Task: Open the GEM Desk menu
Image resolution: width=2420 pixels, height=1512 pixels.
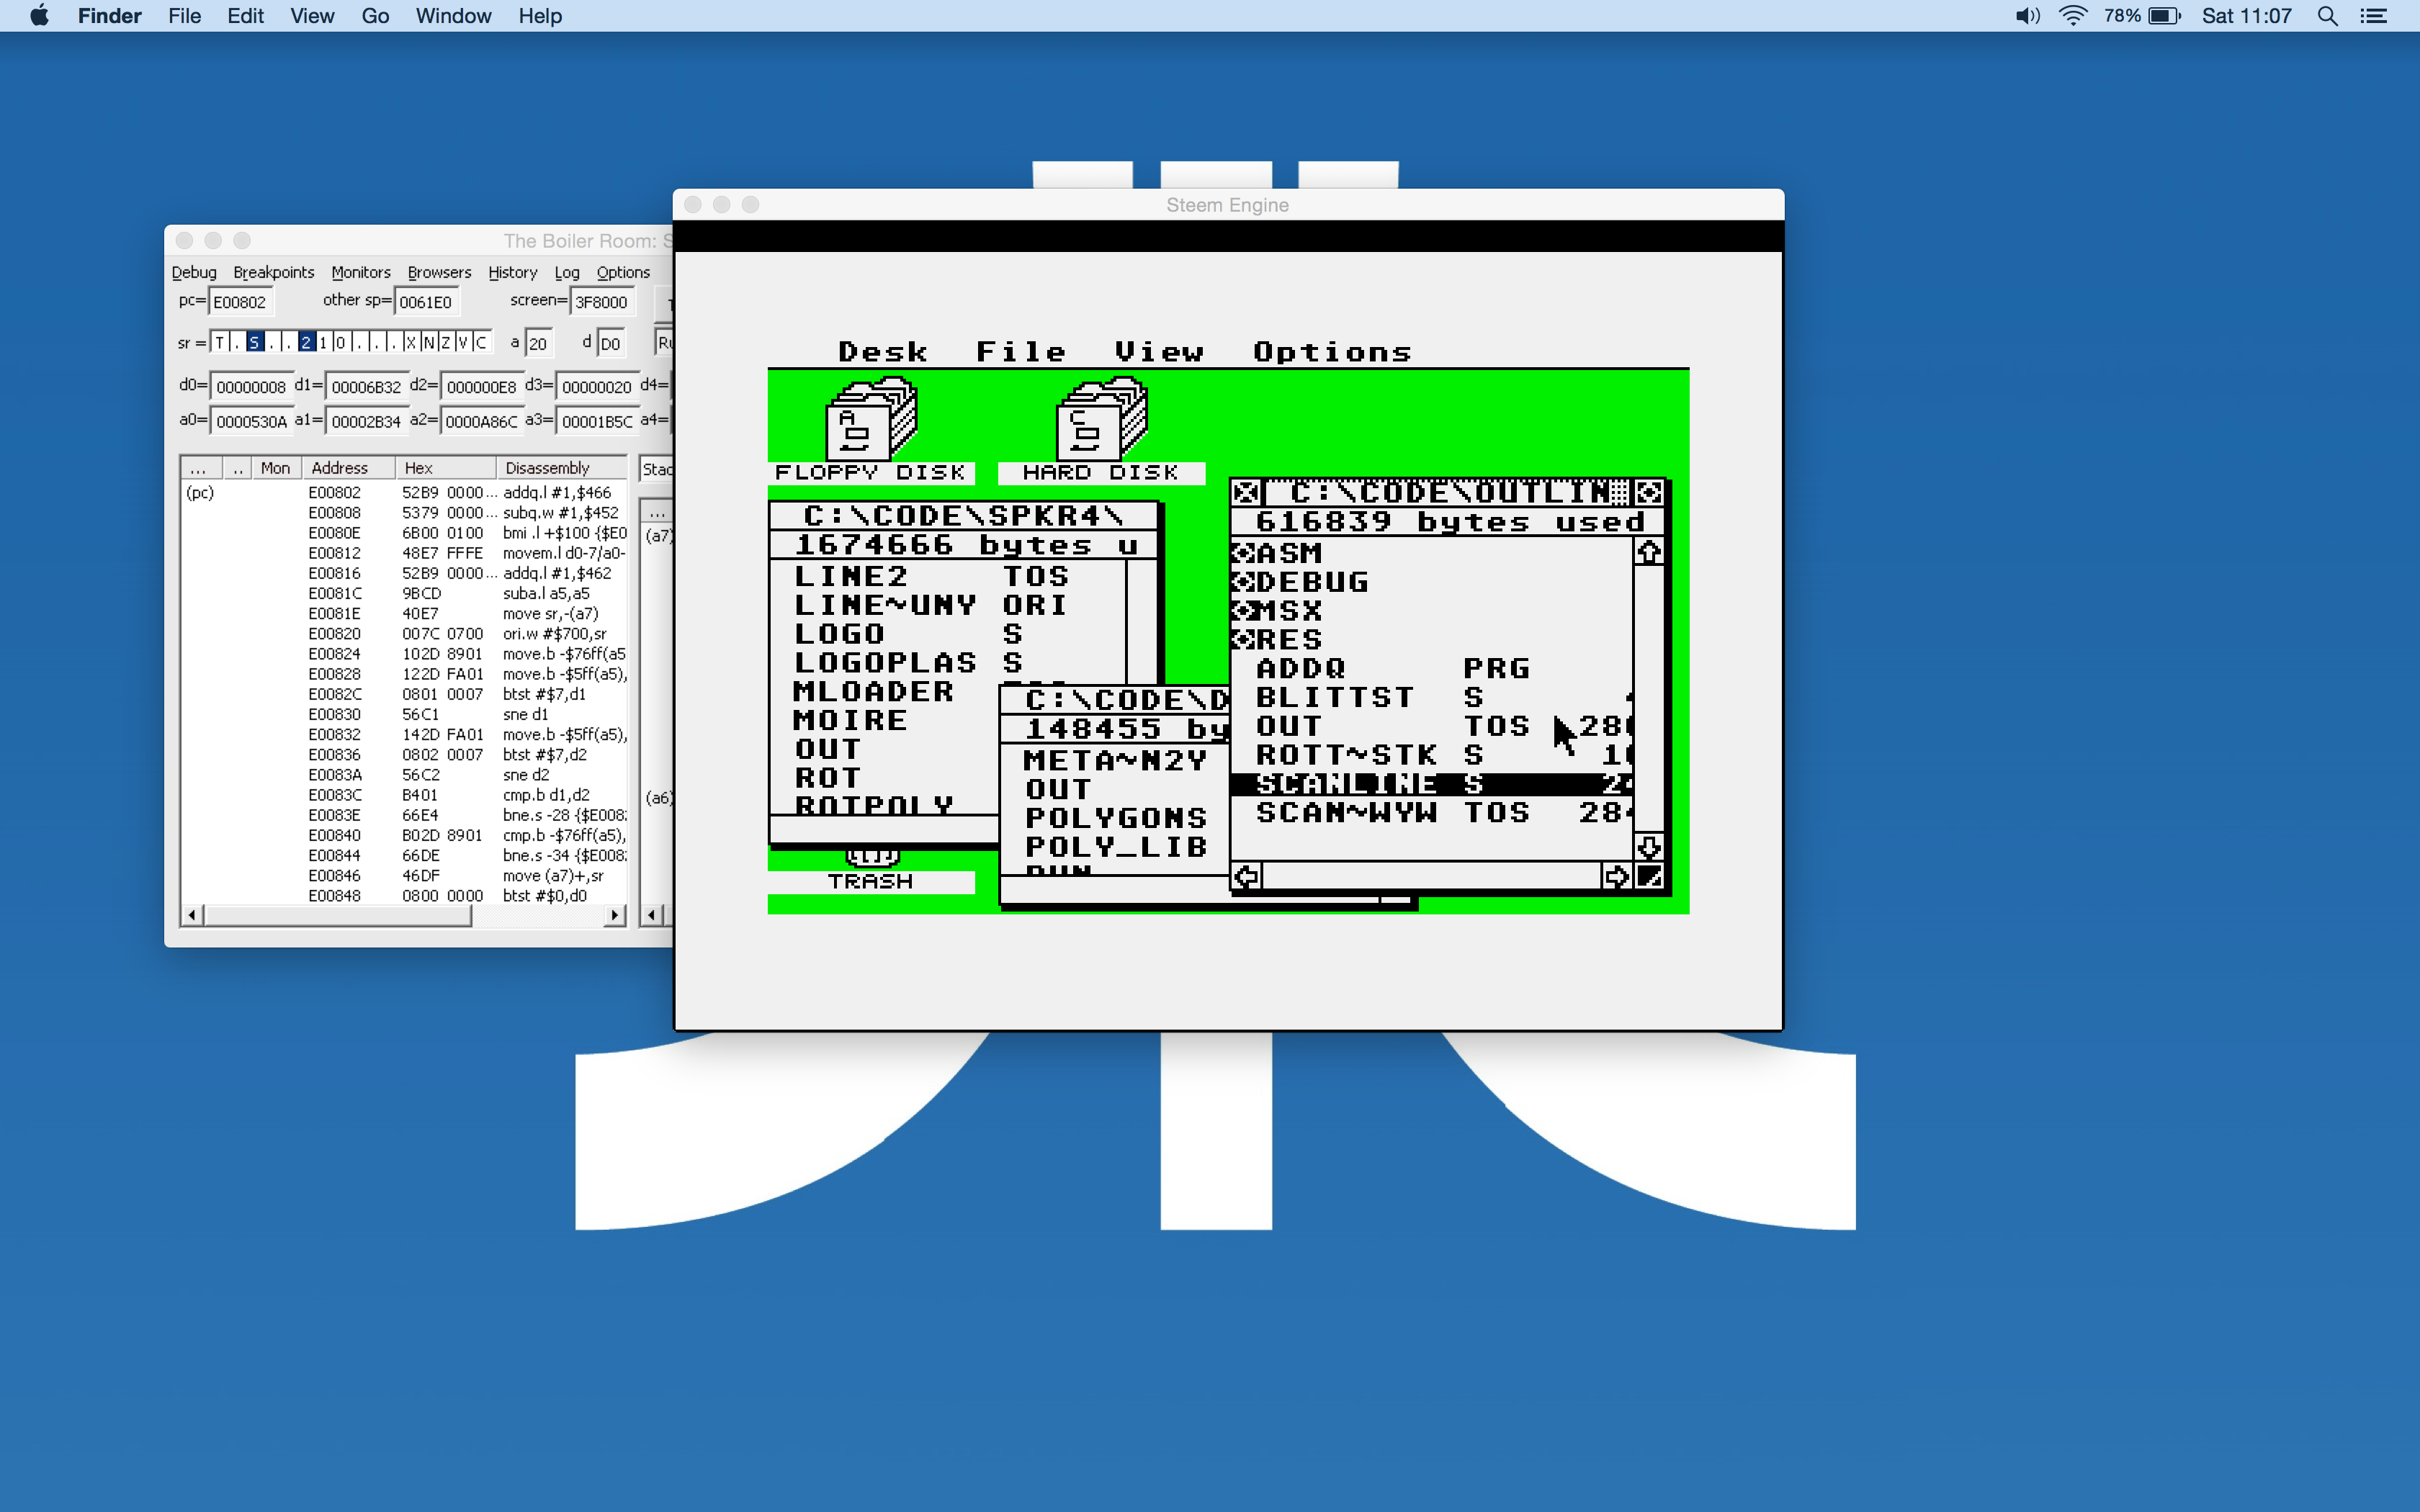Action: click(x=883, y=352)
